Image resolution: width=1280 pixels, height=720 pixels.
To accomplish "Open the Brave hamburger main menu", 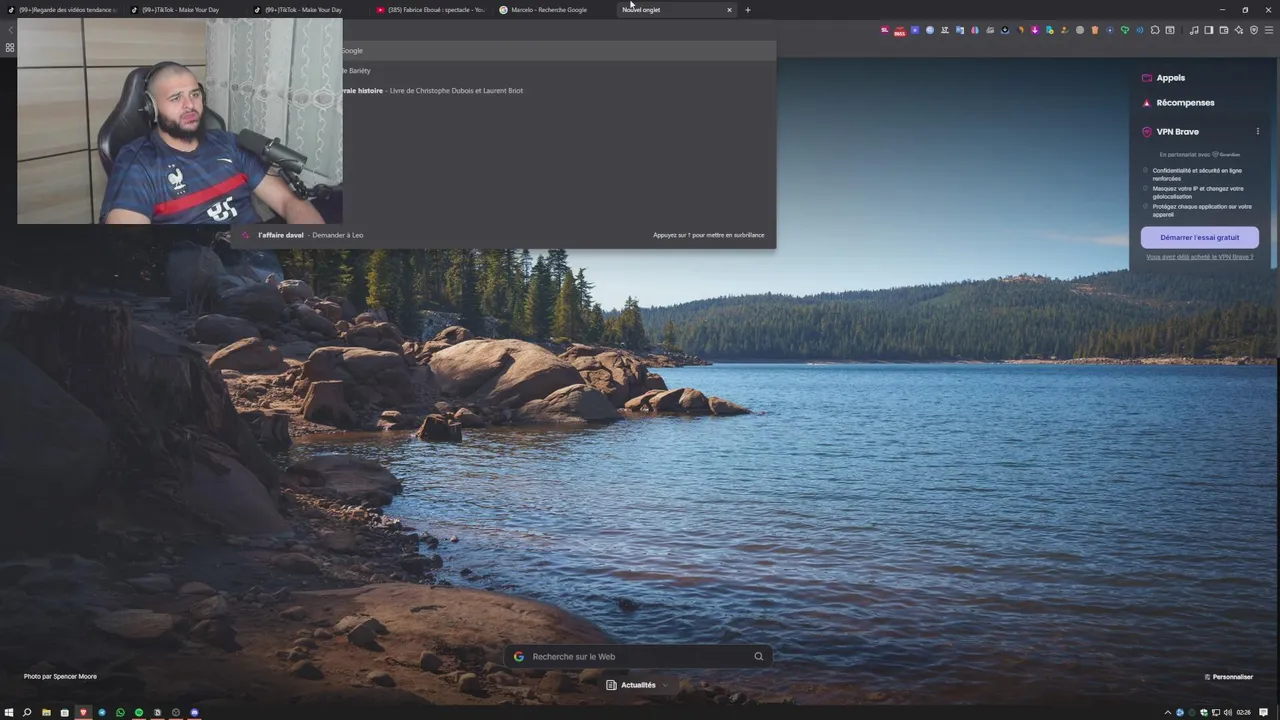I will click(x=1269, y=30).
